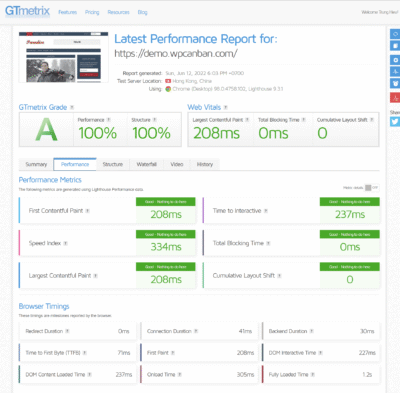Click the Browser Timings heading

(44, 306)
